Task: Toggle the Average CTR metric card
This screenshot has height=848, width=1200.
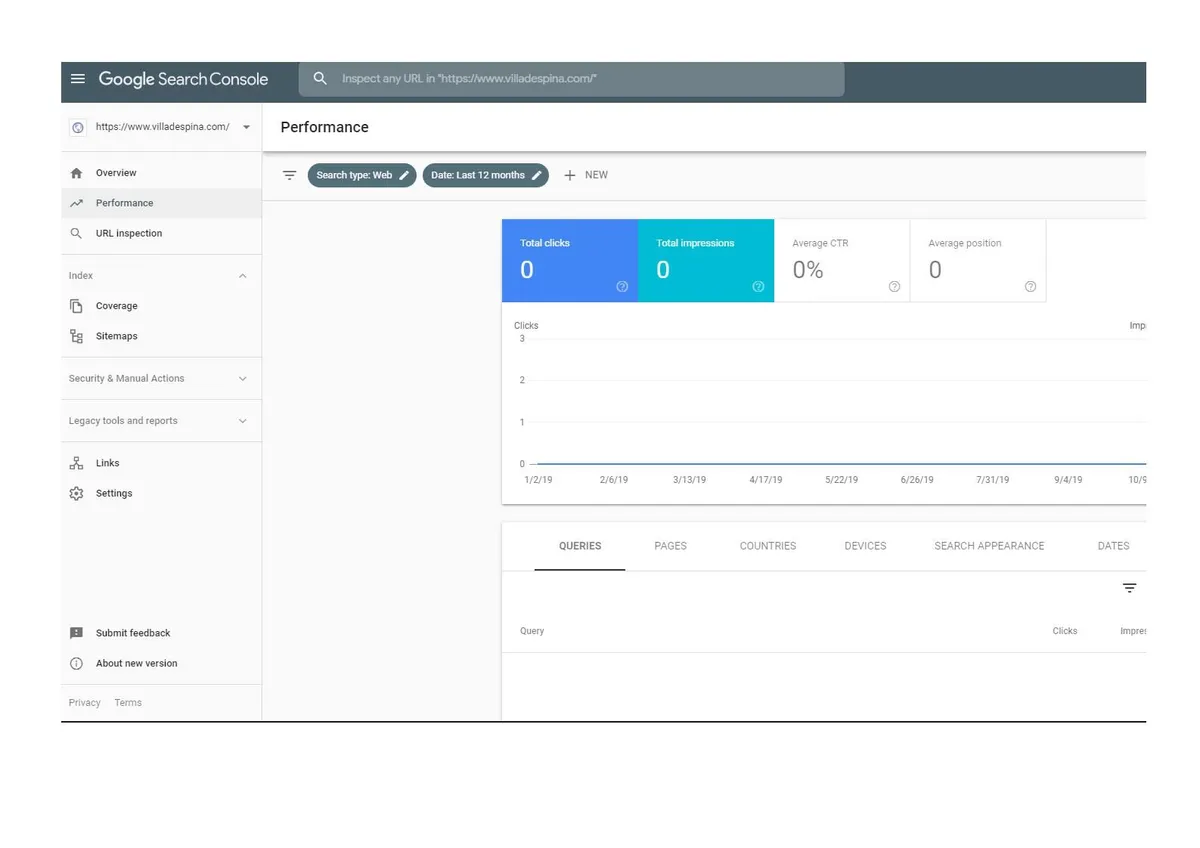Action: (841, 260)
